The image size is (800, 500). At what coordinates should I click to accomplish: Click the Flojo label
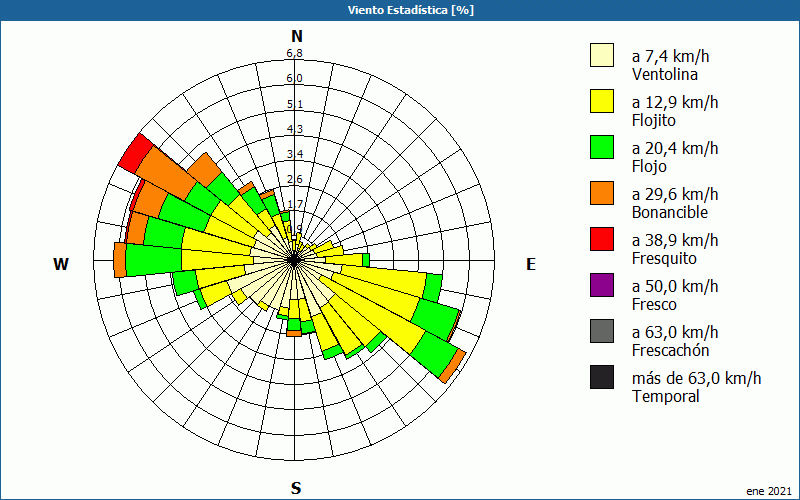[649, 166]
